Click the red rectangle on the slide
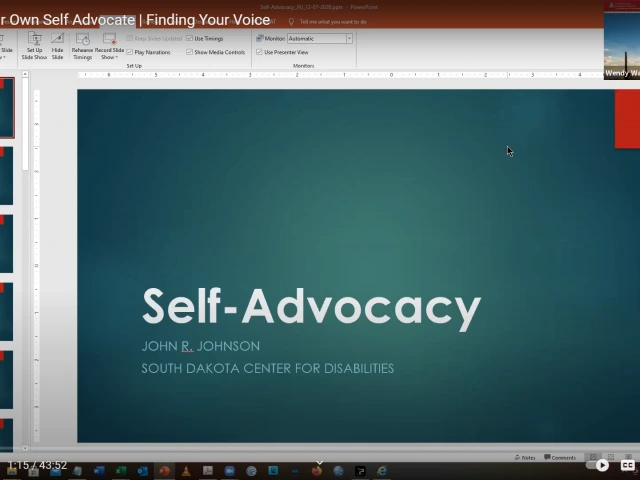The image size is (640, 480). 627,119
